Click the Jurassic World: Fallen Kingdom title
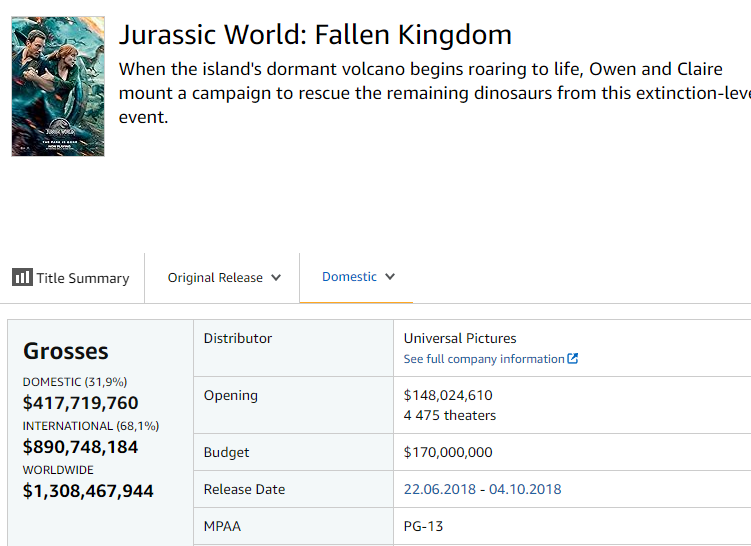This screenshot has height=546, width=751. (315, 34)
